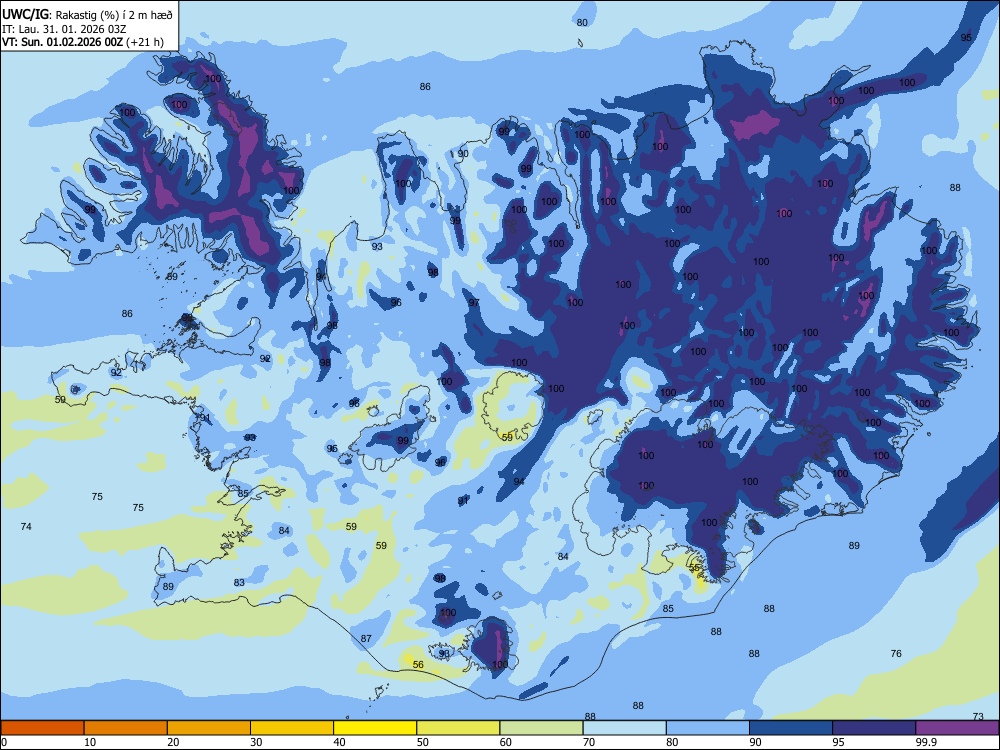Click the pale yellow 50–60 legend swatch
The width and height of the screenshot is (1000, 750).
coord(458,728)
